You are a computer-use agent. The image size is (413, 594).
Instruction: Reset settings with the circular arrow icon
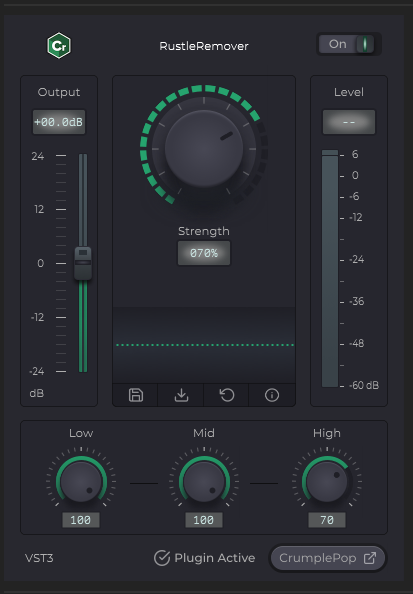[227, 395]
